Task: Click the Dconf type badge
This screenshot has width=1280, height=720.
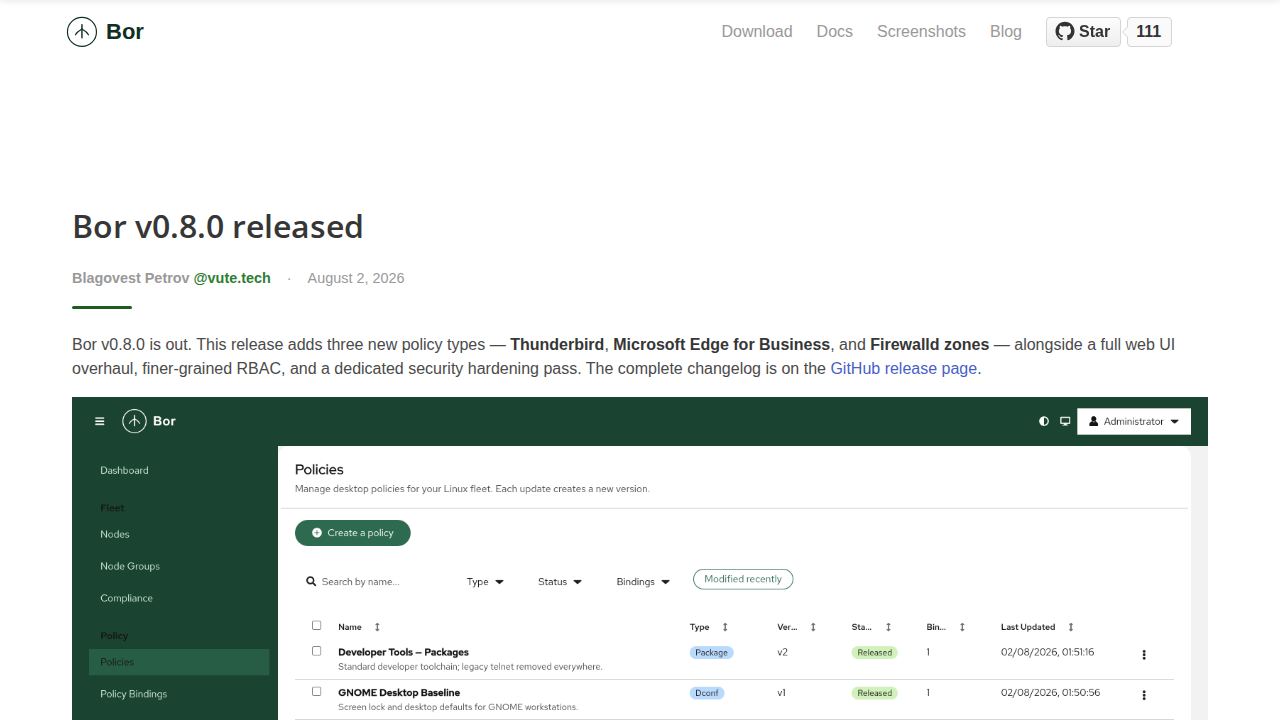Action: 707,693
